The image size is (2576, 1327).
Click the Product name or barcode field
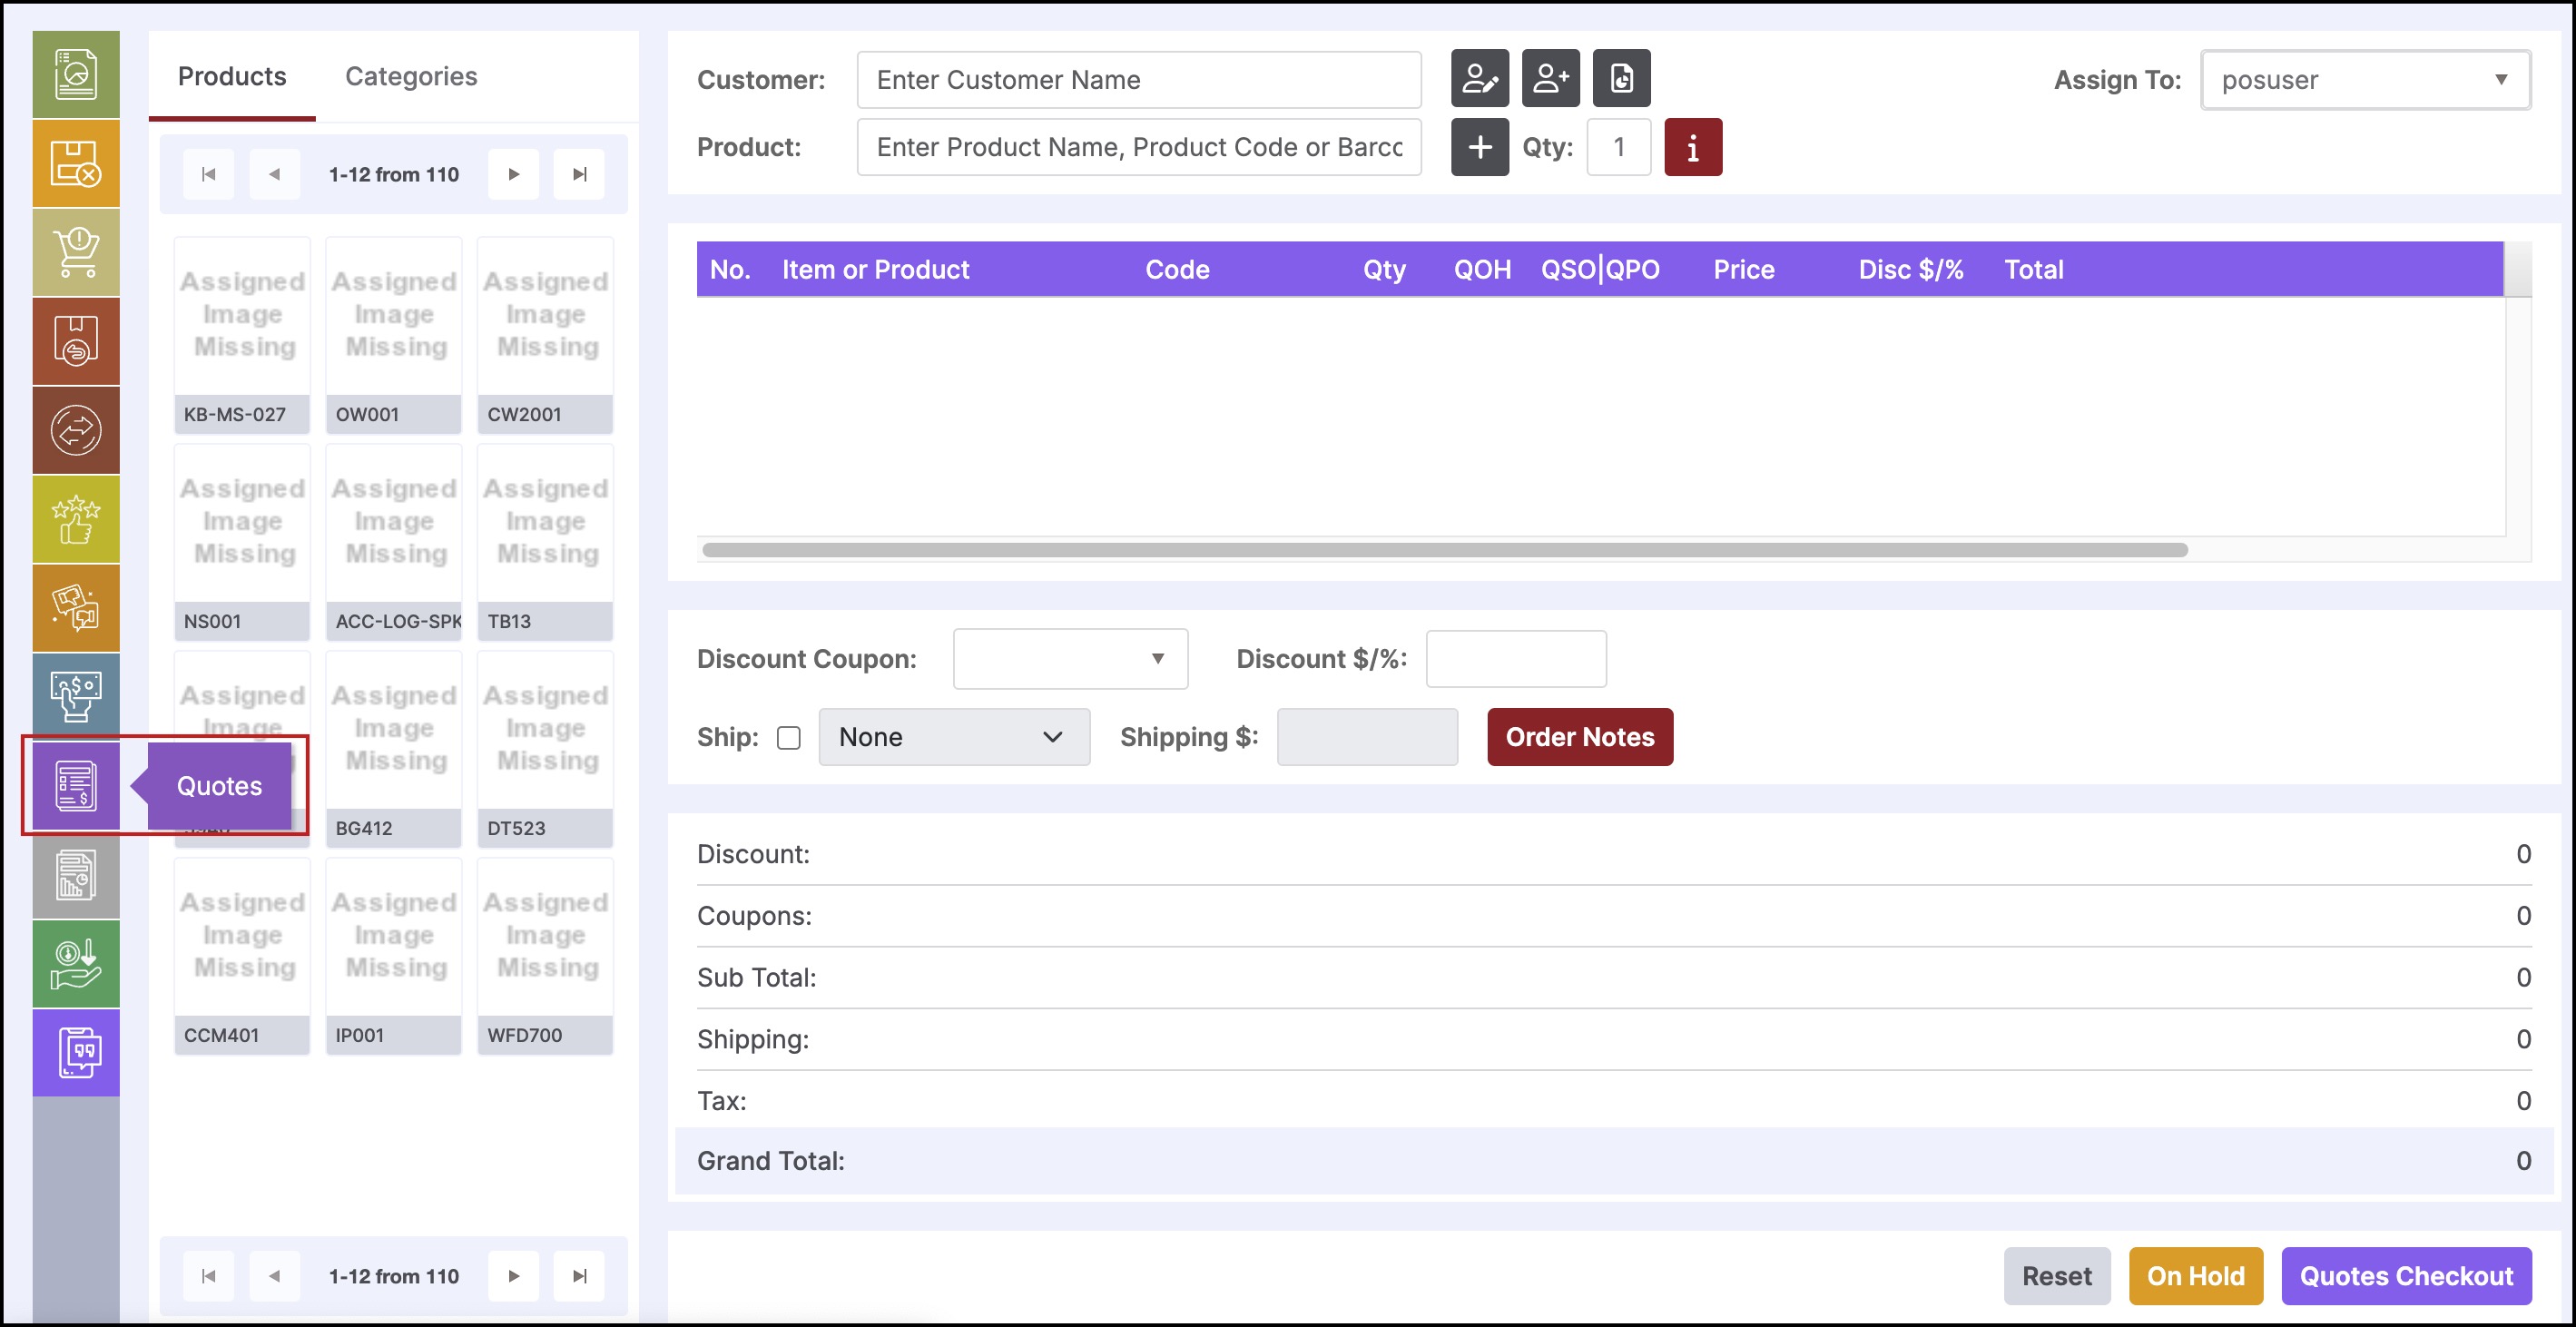[x=1139, y=147]
